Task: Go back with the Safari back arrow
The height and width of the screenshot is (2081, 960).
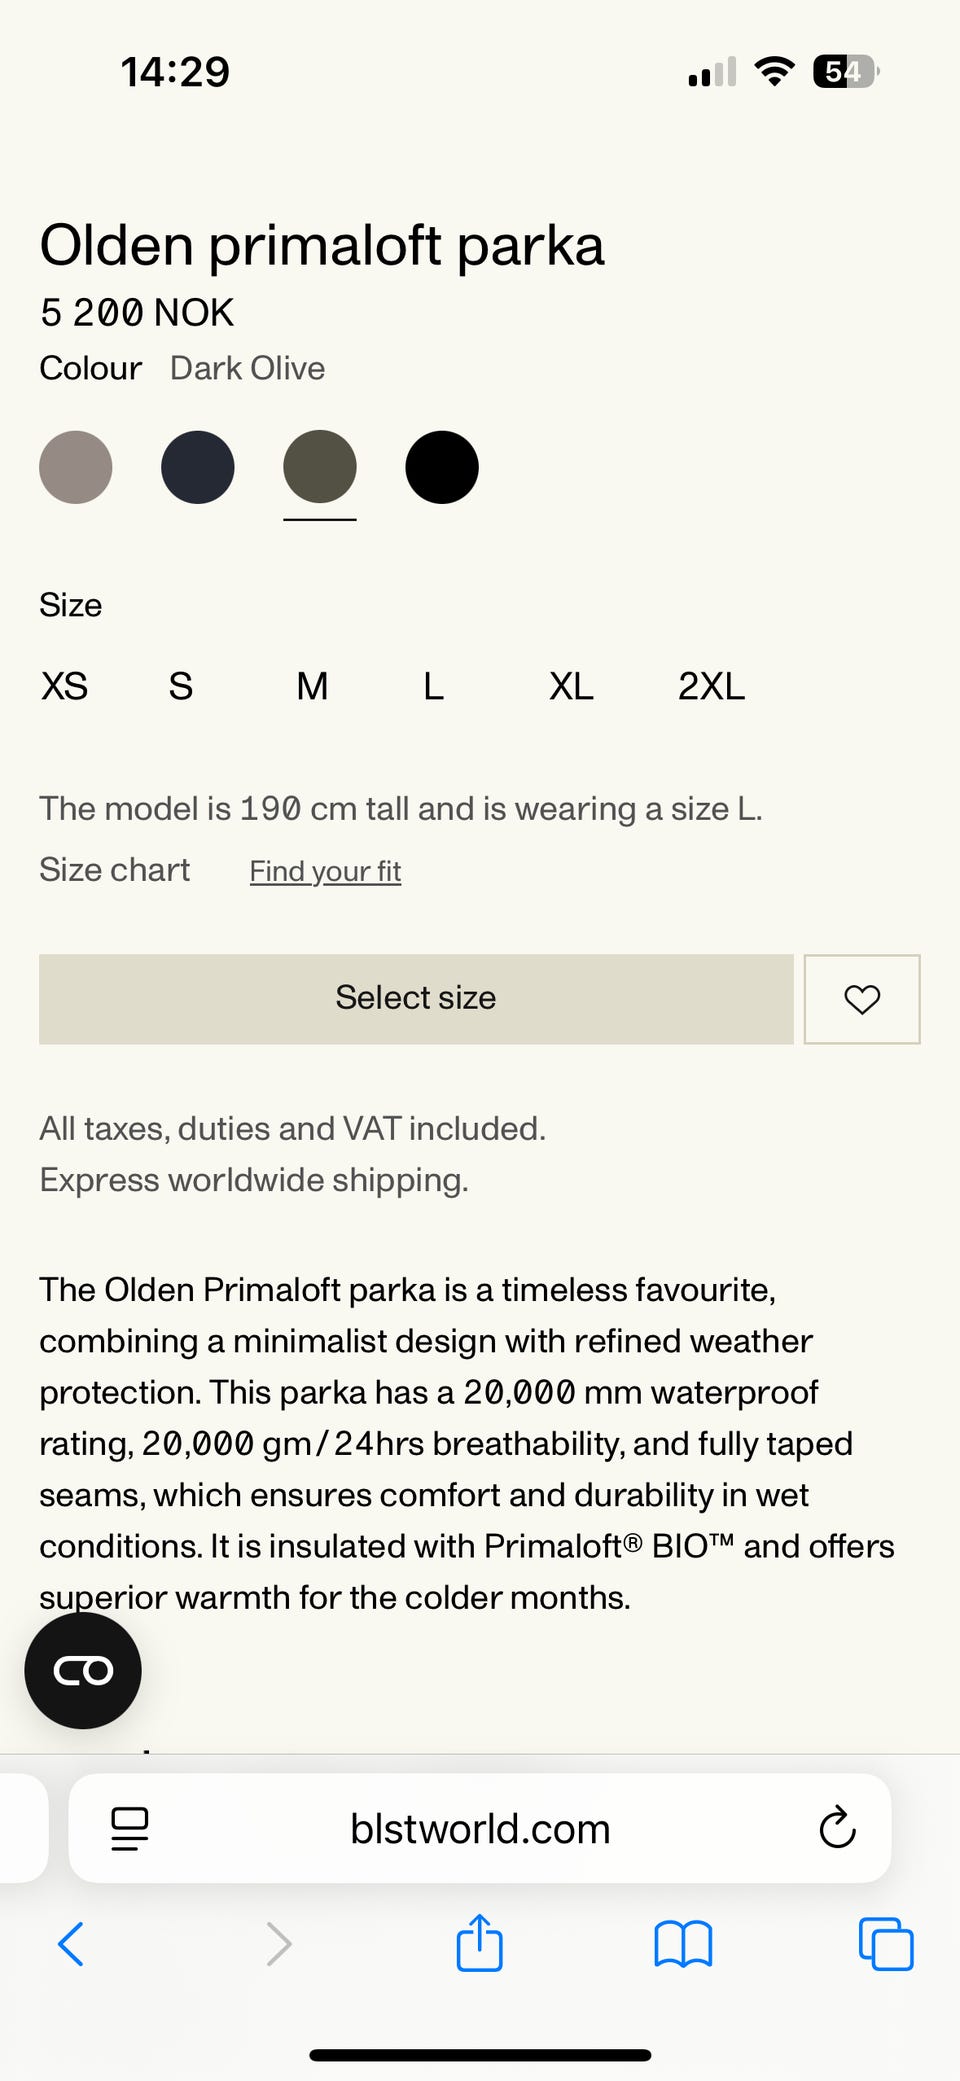Action: 71,1944
